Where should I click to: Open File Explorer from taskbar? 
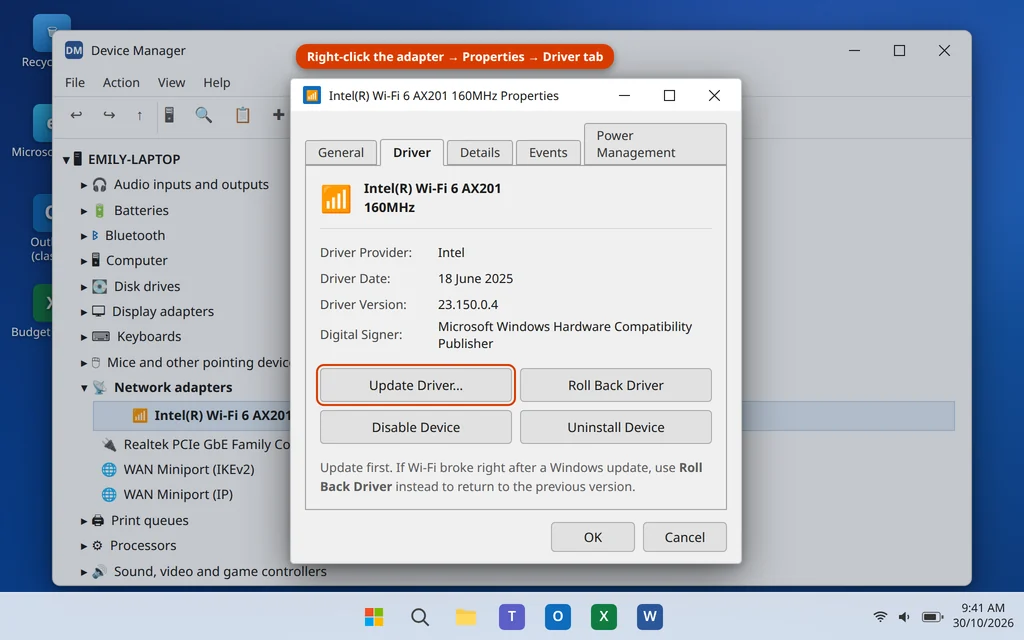pos(466,616)
